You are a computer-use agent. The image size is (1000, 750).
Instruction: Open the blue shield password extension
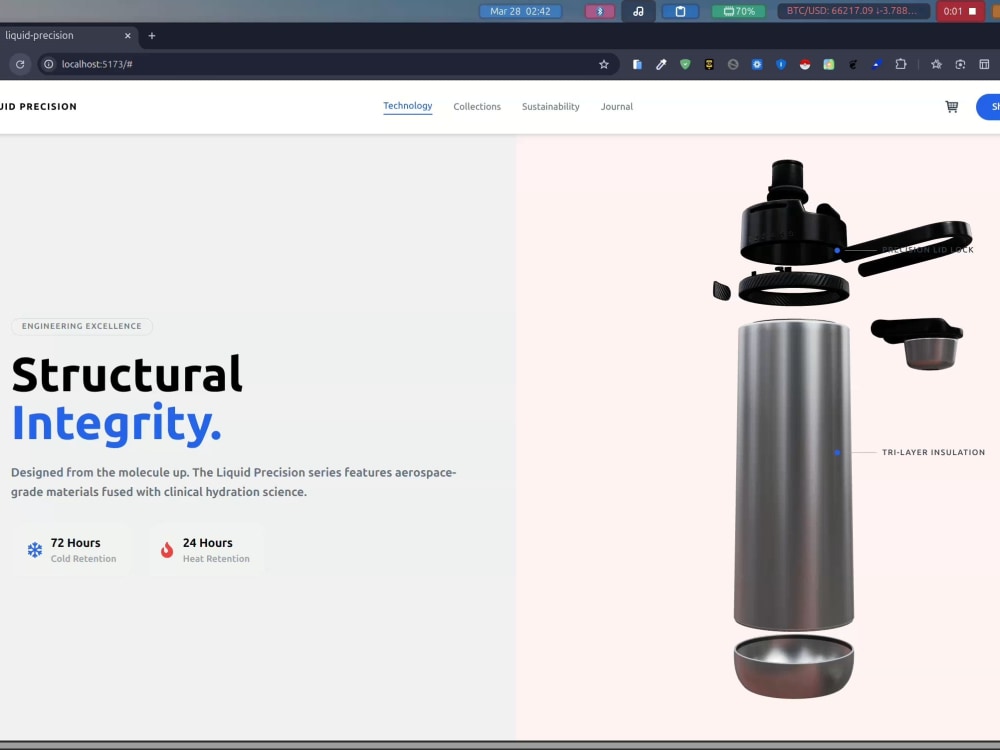coord(781,64)
